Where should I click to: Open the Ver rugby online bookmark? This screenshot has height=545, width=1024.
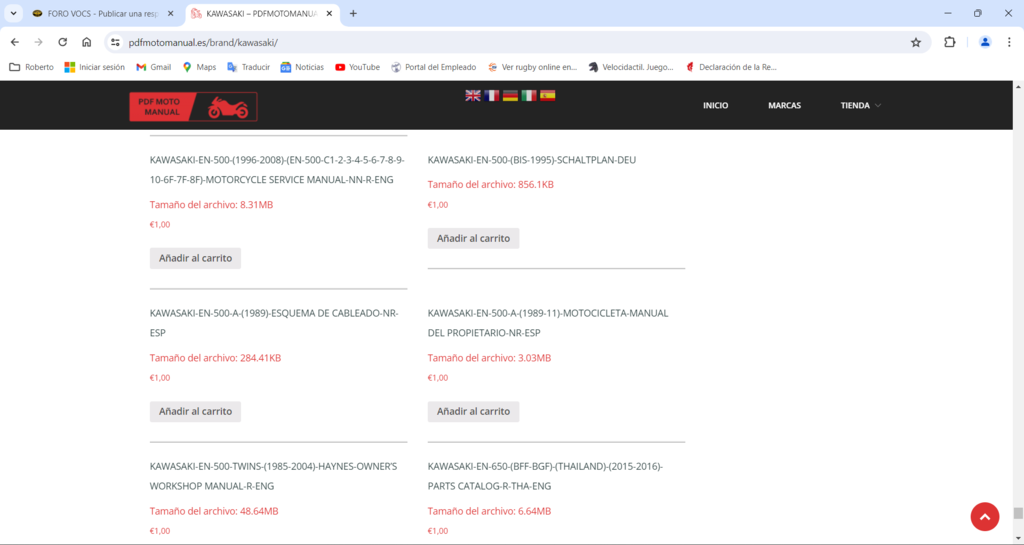(533, 67)
